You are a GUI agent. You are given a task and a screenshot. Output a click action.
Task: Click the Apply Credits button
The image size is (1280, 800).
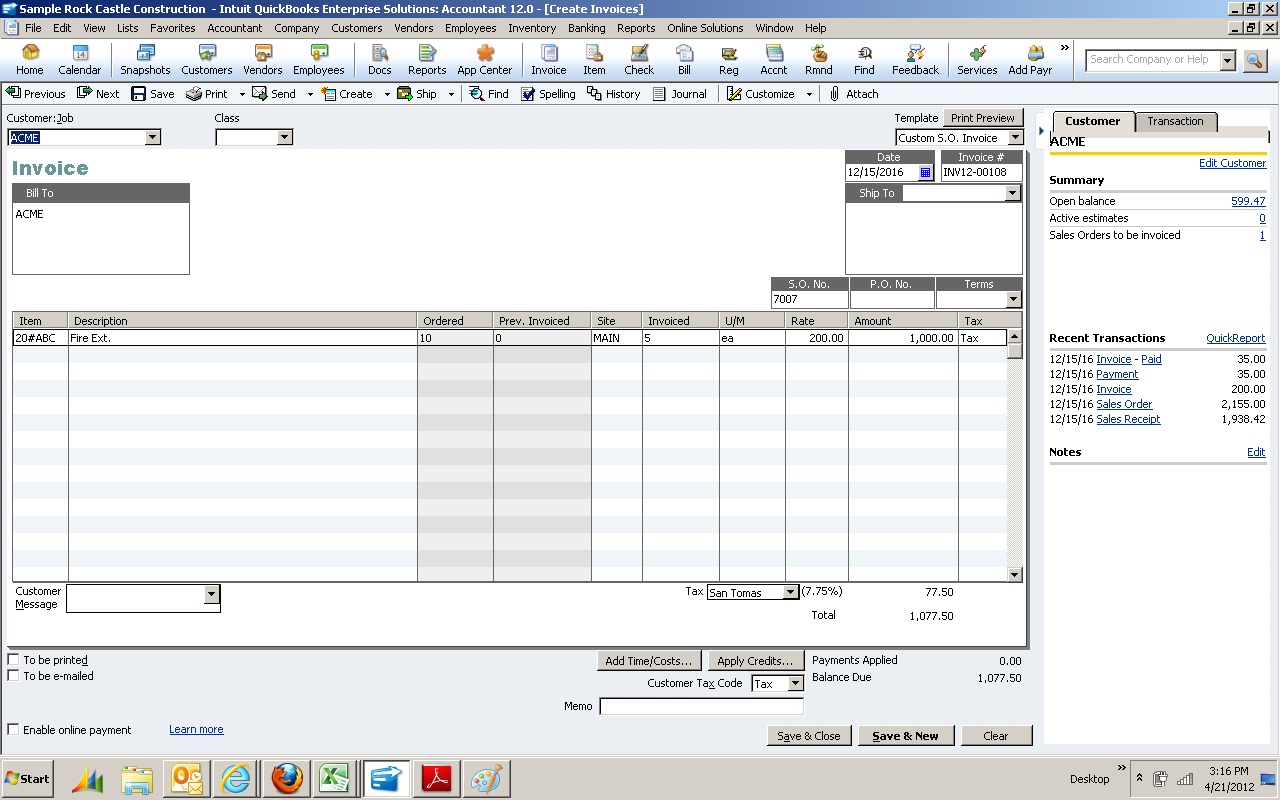755,661
